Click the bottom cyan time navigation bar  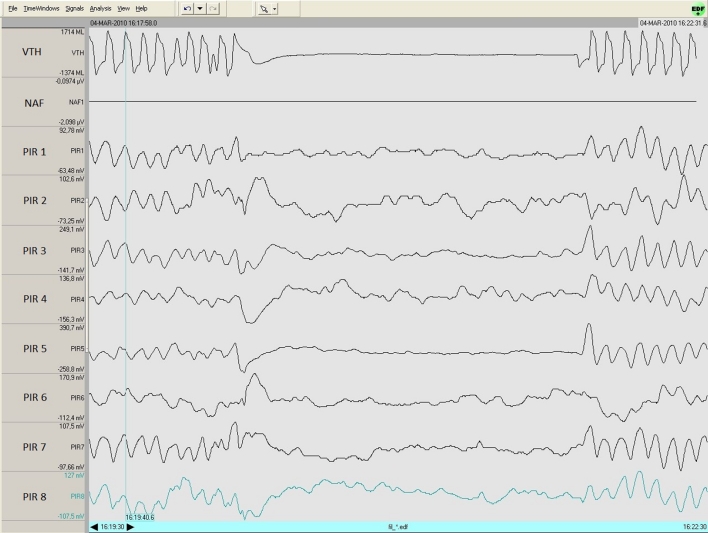click(400, 526)
